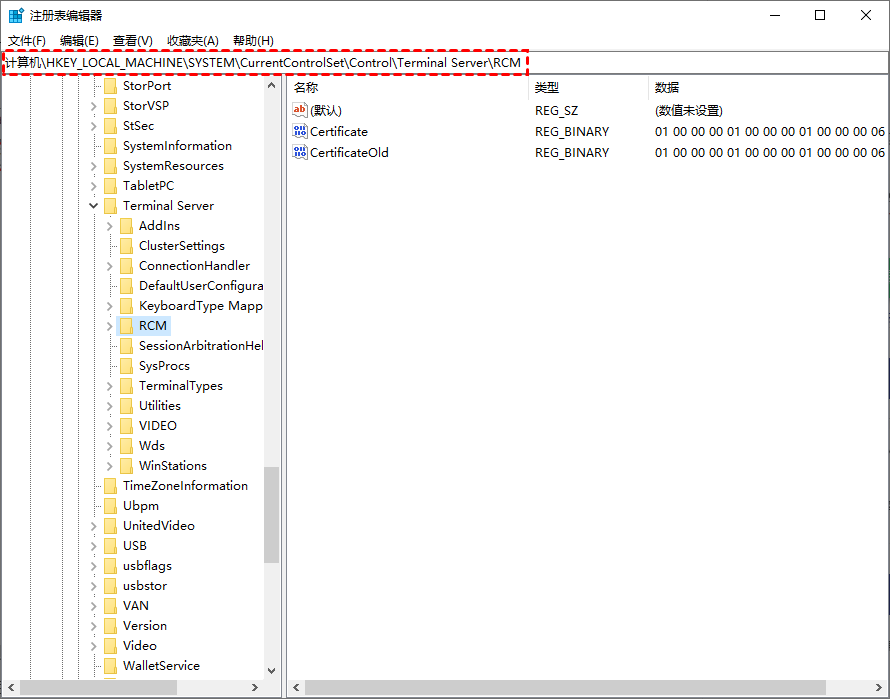Expand the RCM tree node
The height and width of the screenshot is (699, 890).
(110, 326)
